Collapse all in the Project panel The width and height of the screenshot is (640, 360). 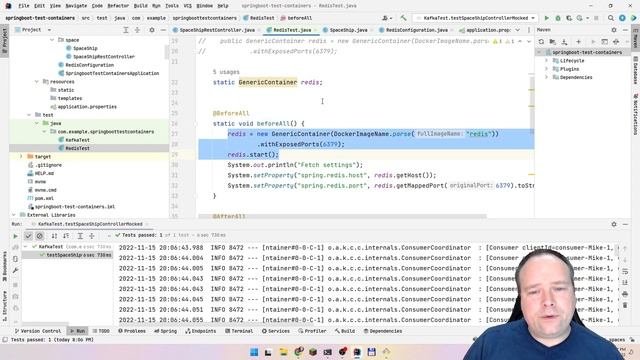(x=137, y=30)
